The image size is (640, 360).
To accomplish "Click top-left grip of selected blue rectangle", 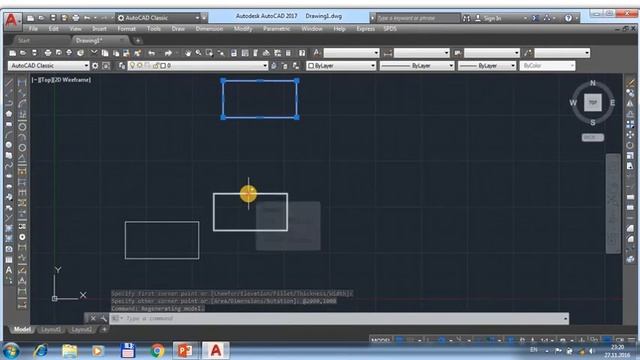I will click(x=223, y=81).
